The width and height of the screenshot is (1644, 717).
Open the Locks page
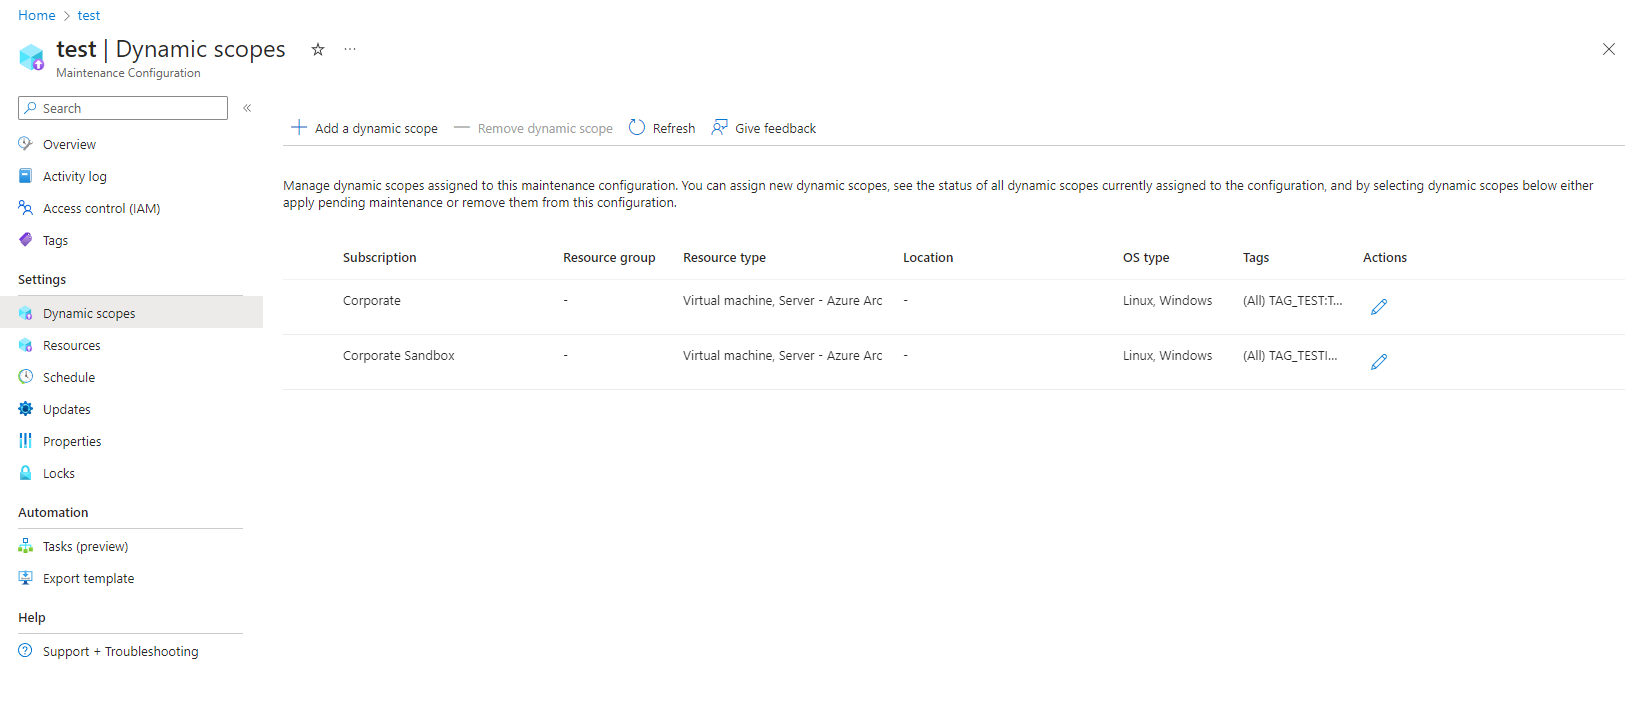point(59,474)
